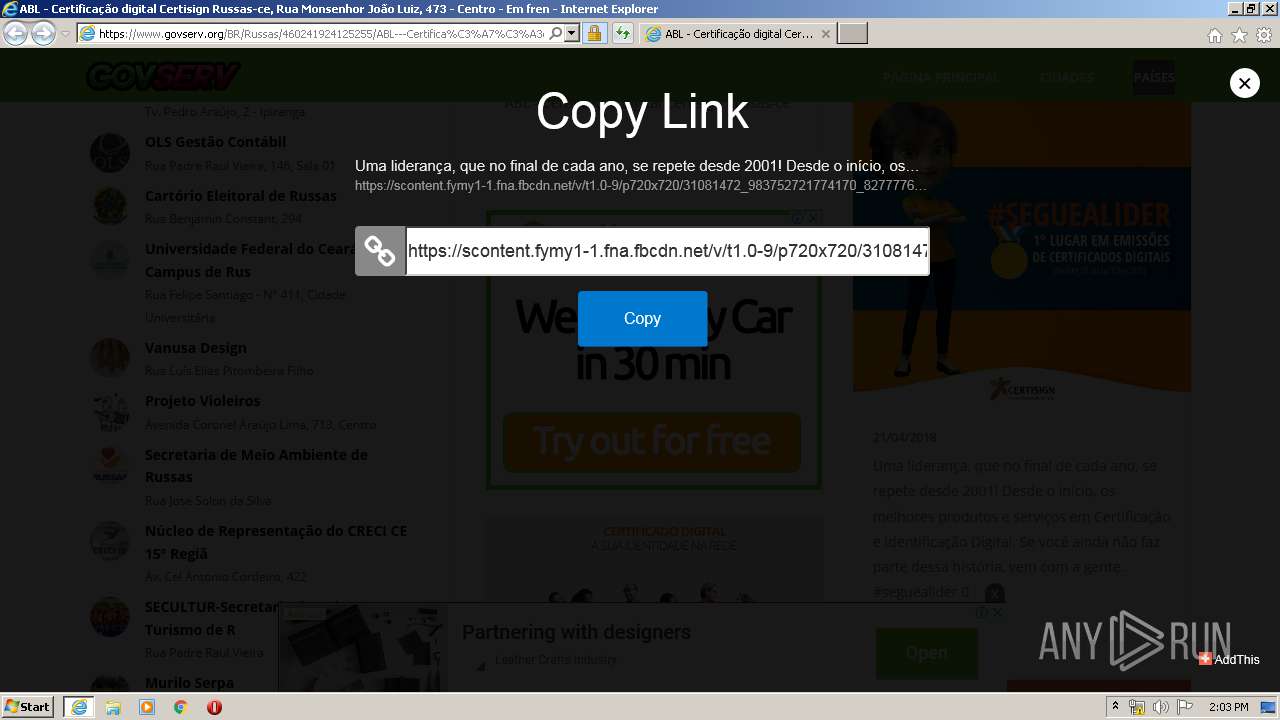Viewport: 1280px width, 720px height.
Task: Open Favorites star icon
Action: pyautogui.click(x=1239, y=35)
